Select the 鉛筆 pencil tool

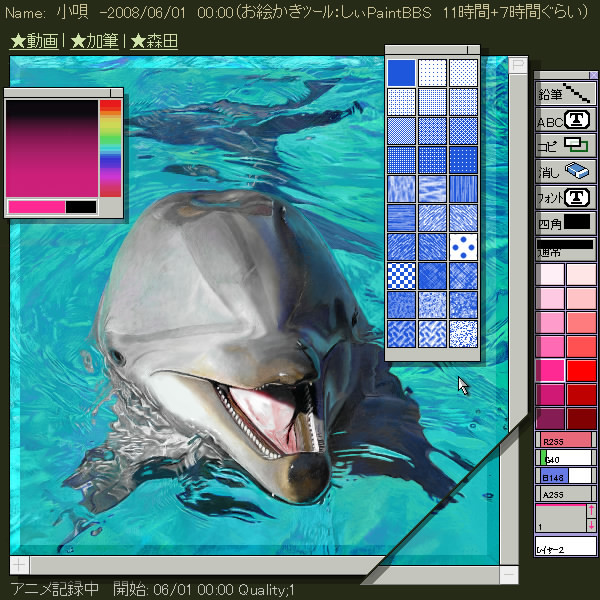[566, 94]
